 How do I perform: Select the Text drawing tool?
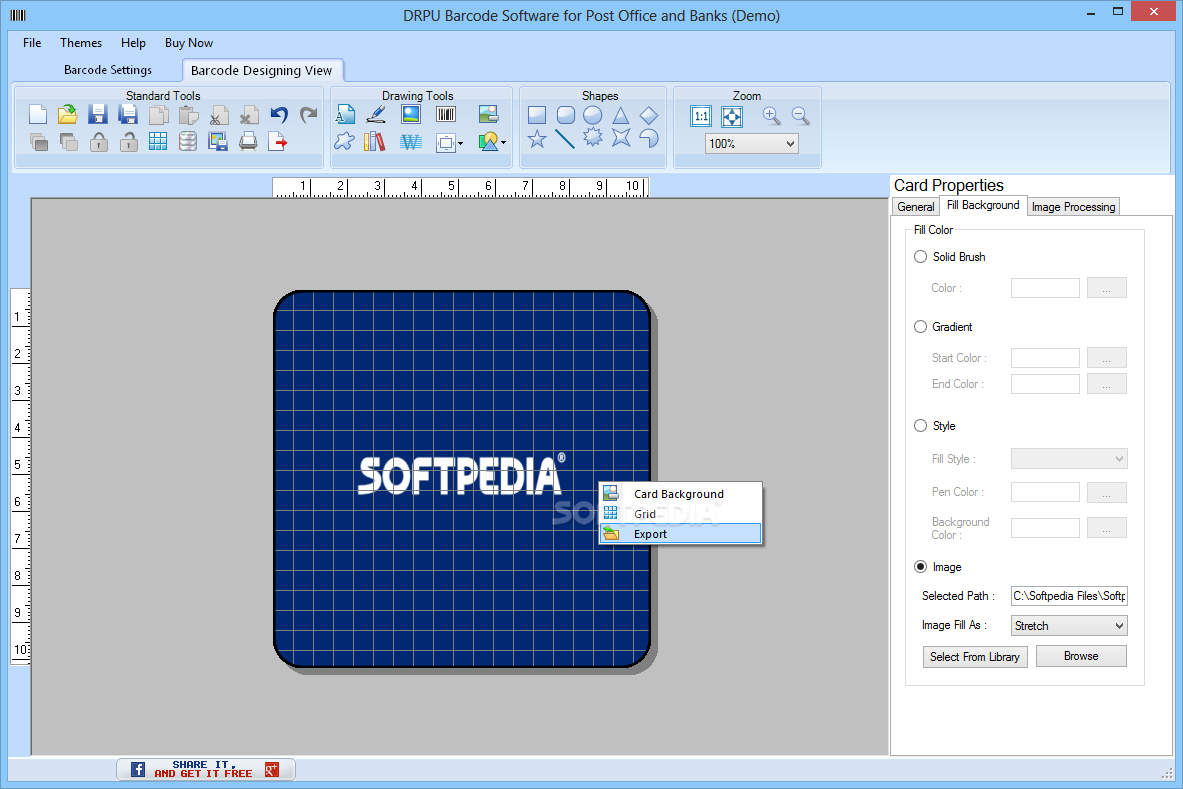(x=345, y=115)
